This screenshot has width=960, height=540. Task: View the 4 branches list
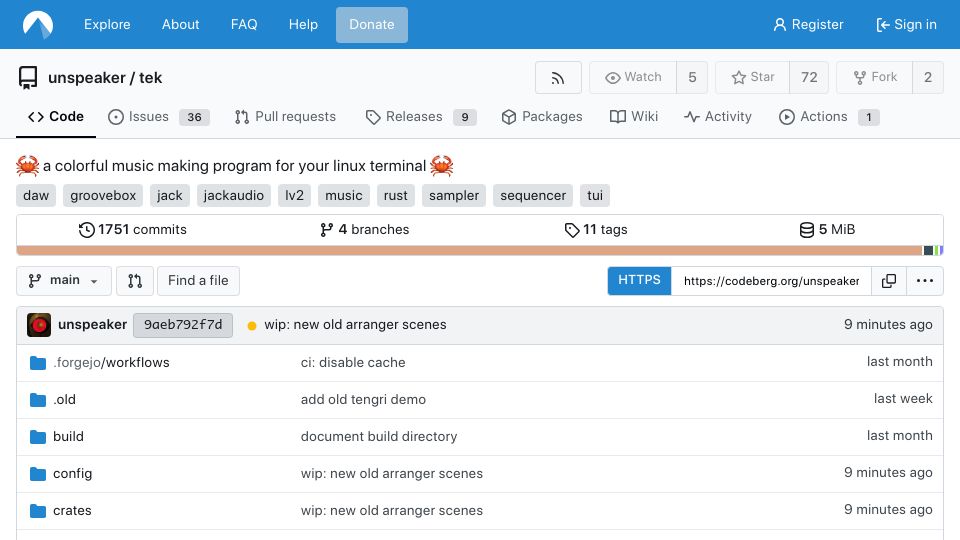pos(364,230)
